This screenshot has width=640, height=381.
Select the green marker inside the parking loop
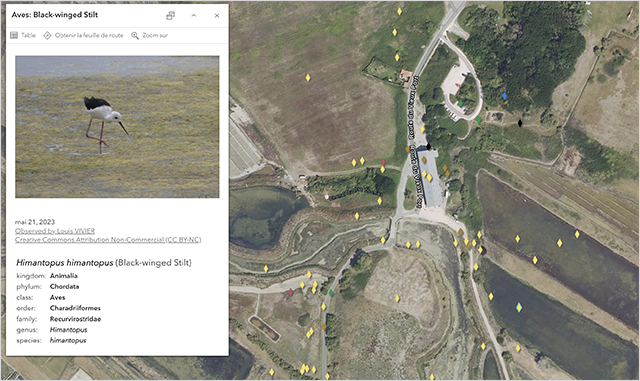click(461, 104)
